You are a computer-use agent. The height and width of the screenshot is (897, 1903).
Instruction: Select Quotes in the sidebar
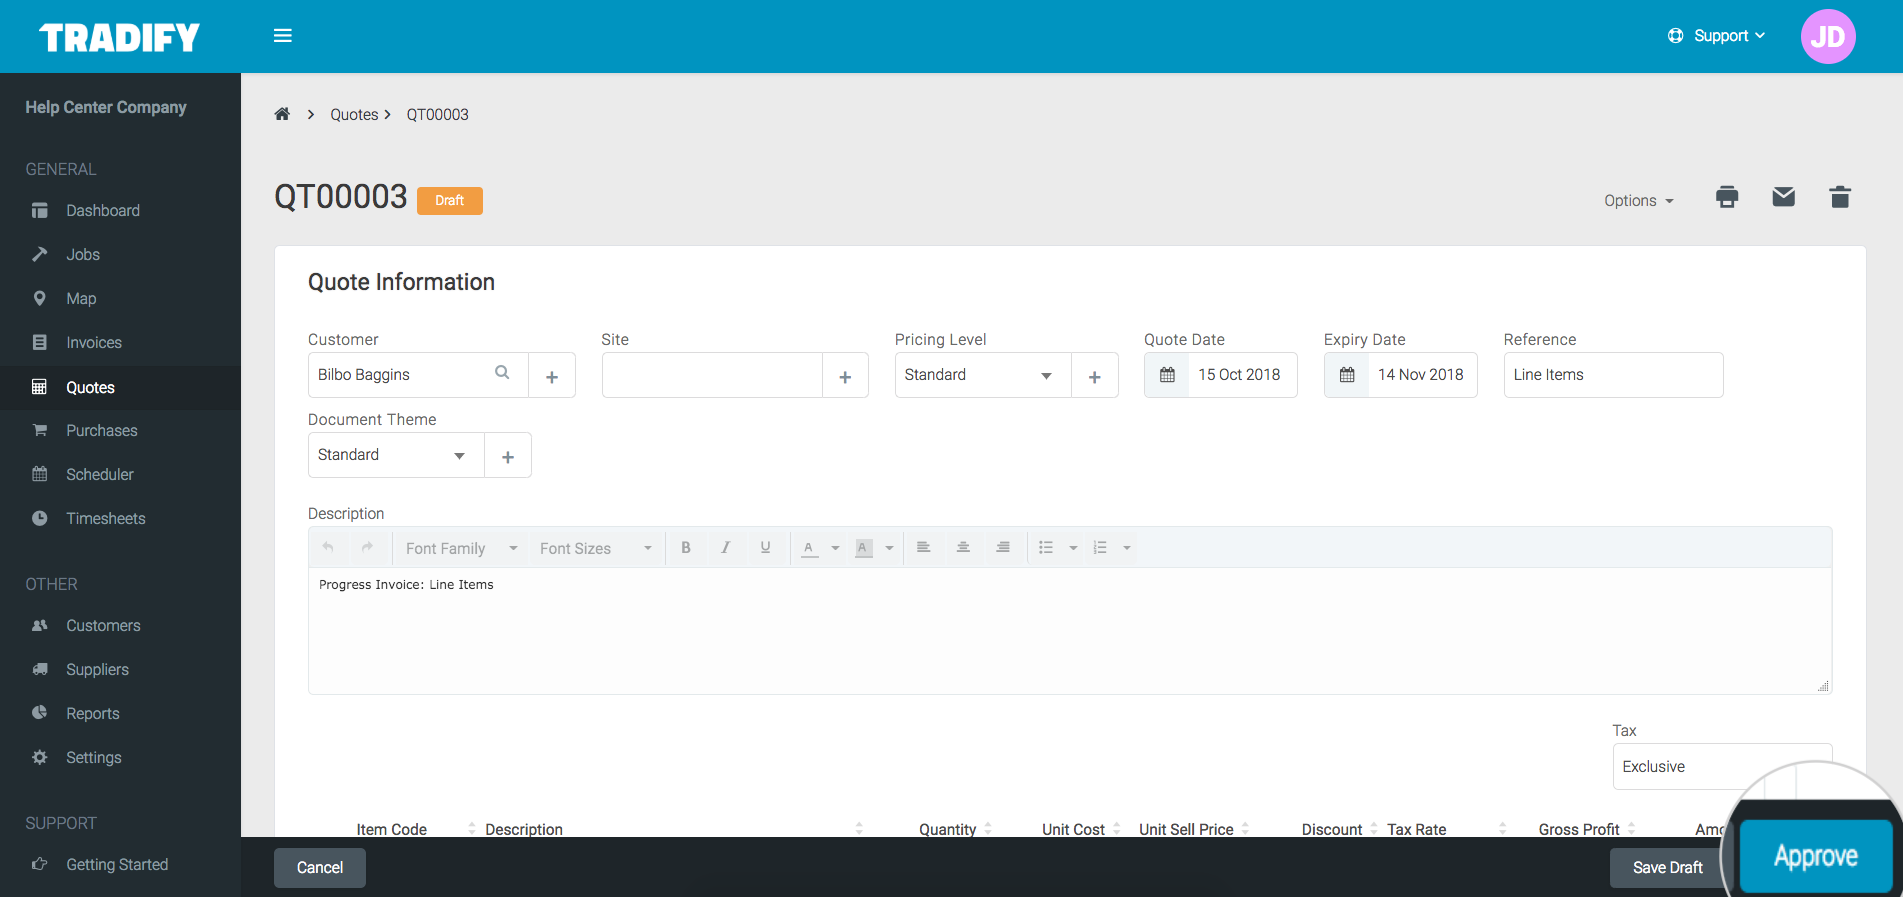90,387
